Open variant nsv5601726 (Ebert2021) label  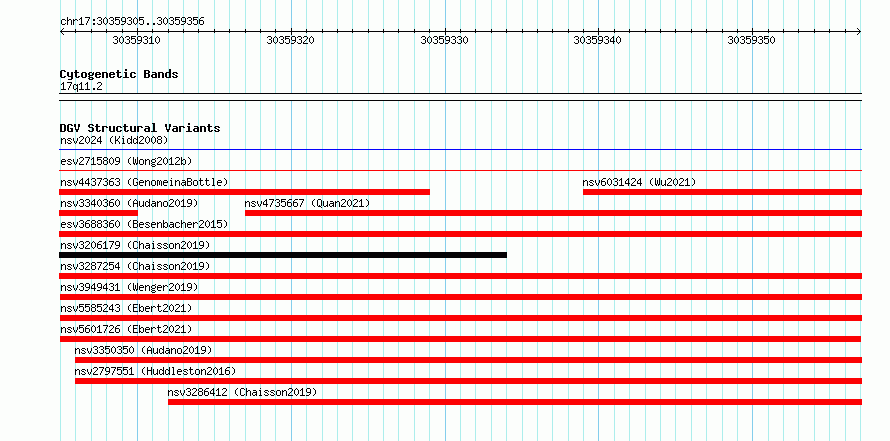click(x=126, y=329)
